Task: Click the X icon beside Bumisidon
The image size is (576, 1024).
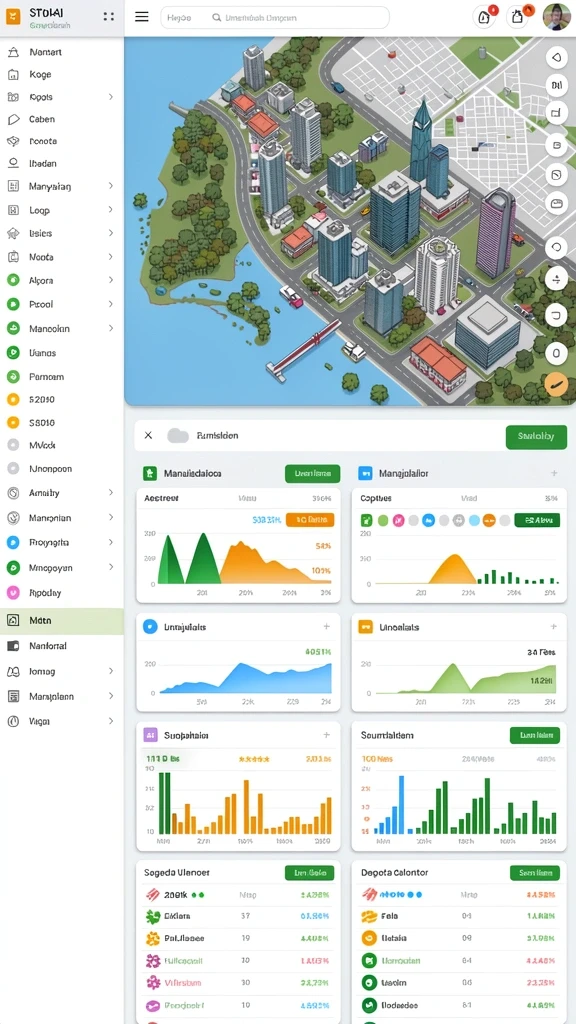Action: (x=148, y=435)
